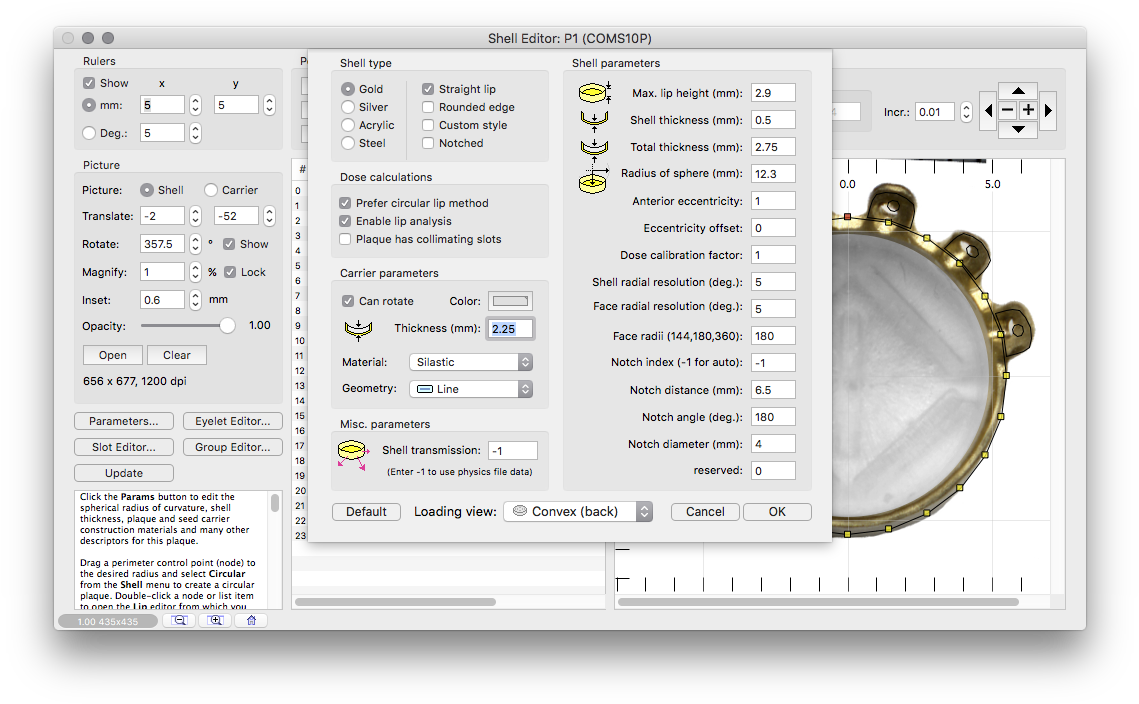
Task: Click the Max. lip height diagram icon
Action: pos(594,92)
